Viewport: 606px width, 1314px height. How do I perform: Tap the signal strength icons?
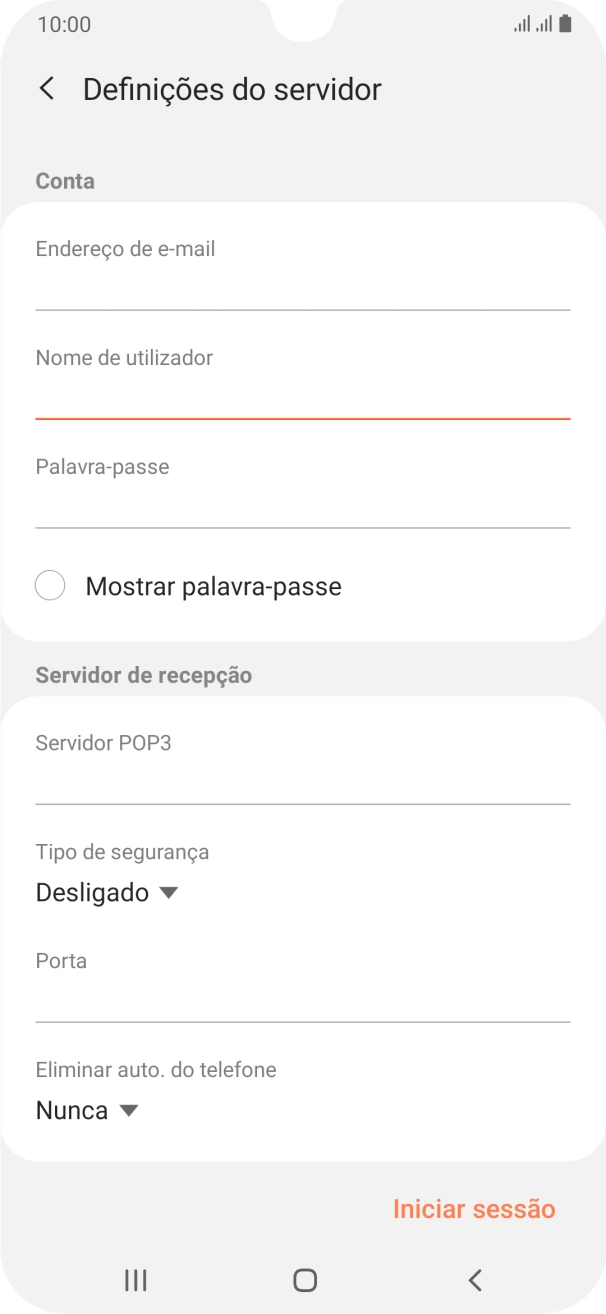pos(533,24)
